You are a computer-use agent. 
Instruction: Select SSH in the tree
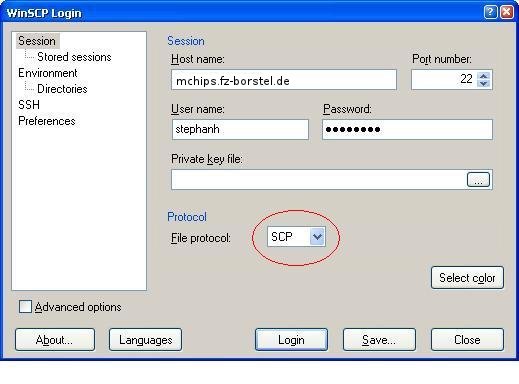tap(29, 105)
